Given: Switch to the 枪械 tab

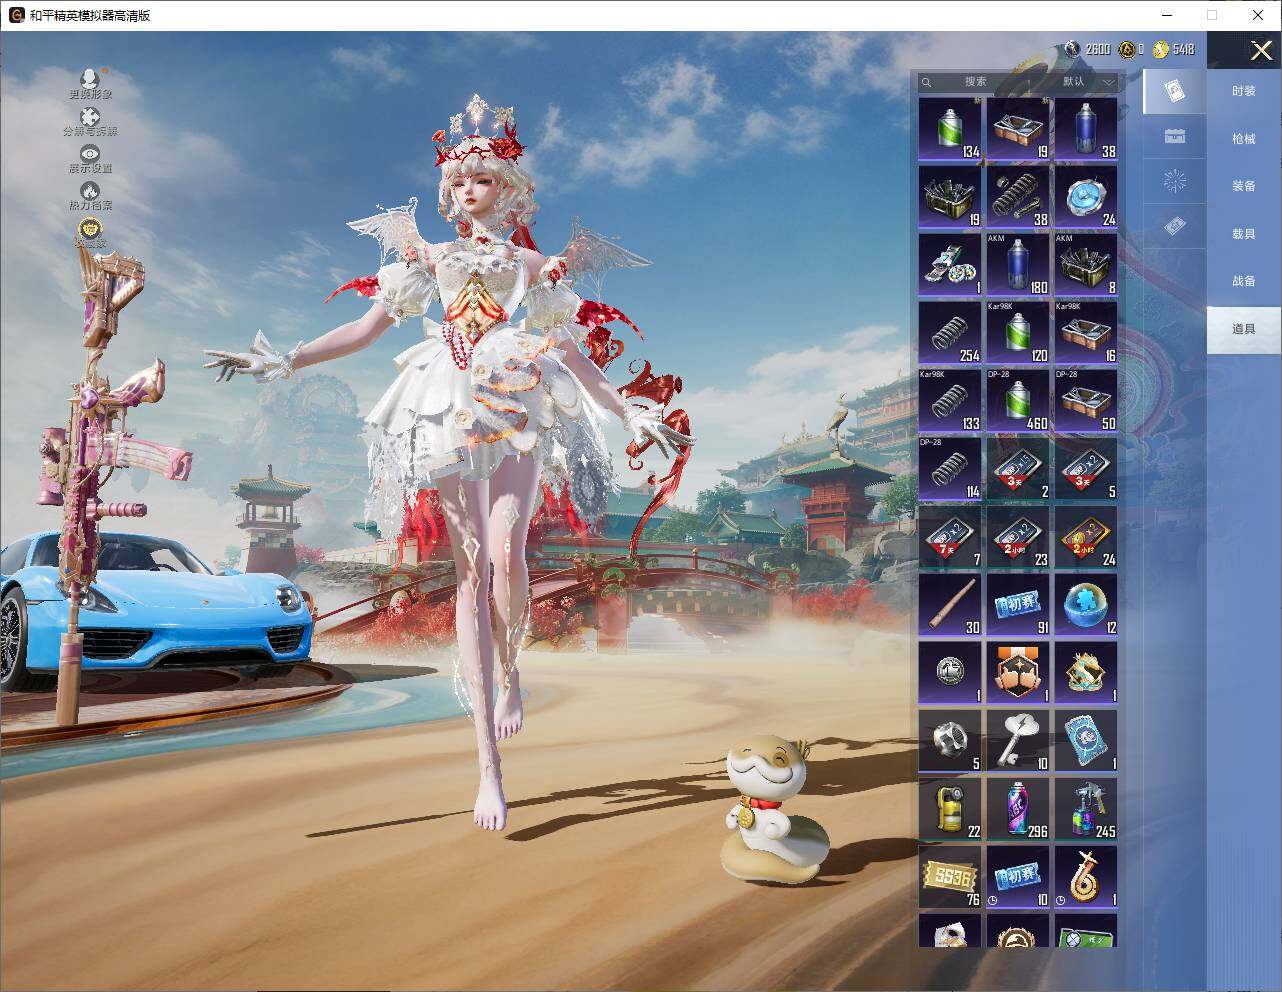Looking at the screenshot, I should 1243,139.
